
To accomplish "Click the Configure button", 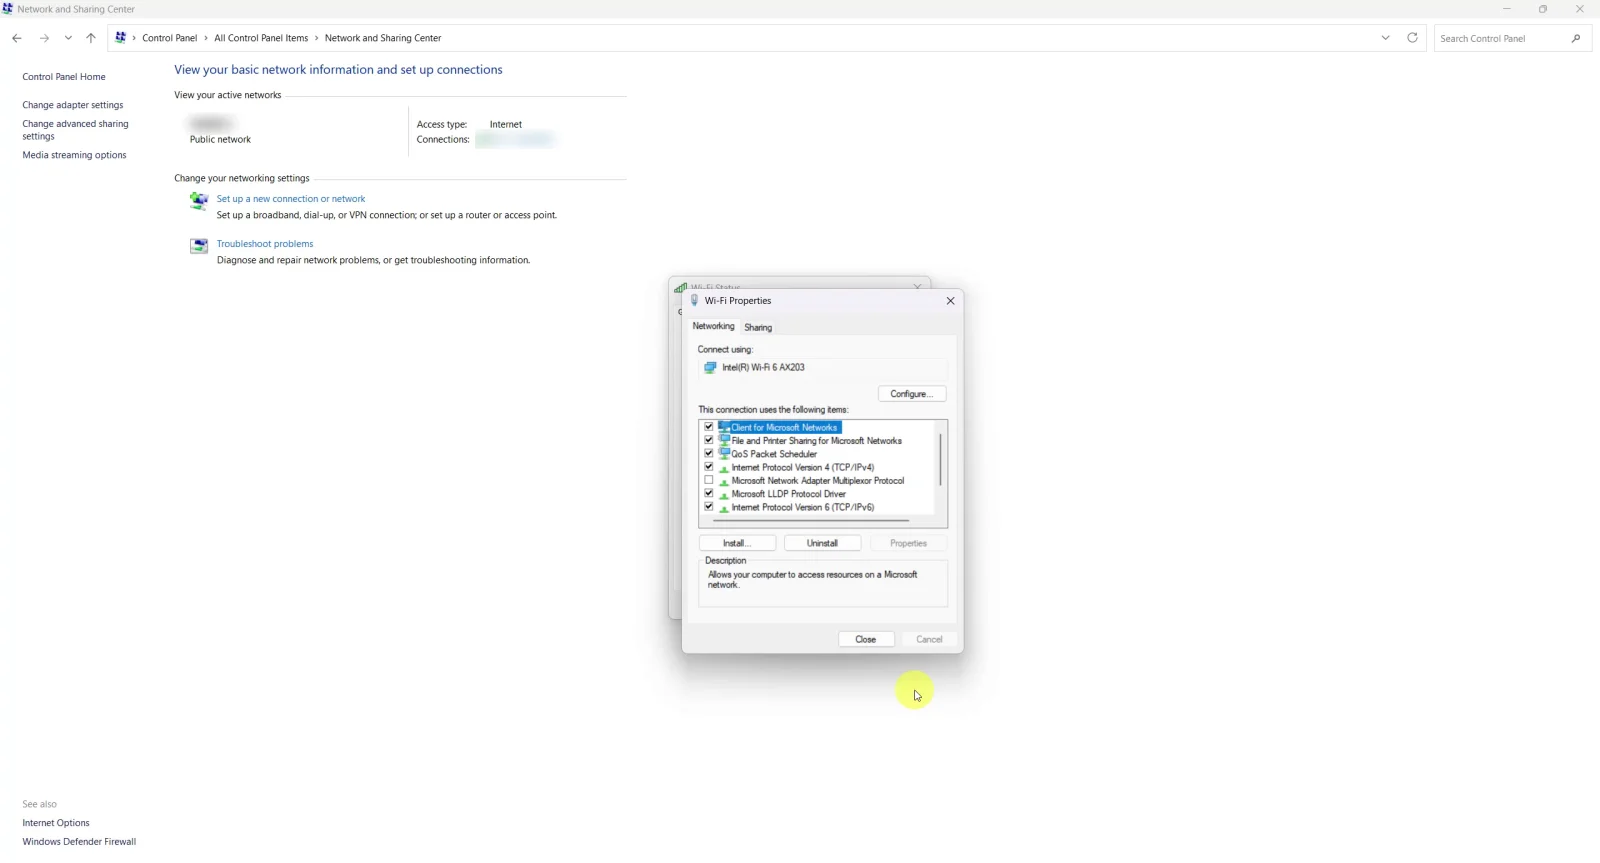I will 912,394.
